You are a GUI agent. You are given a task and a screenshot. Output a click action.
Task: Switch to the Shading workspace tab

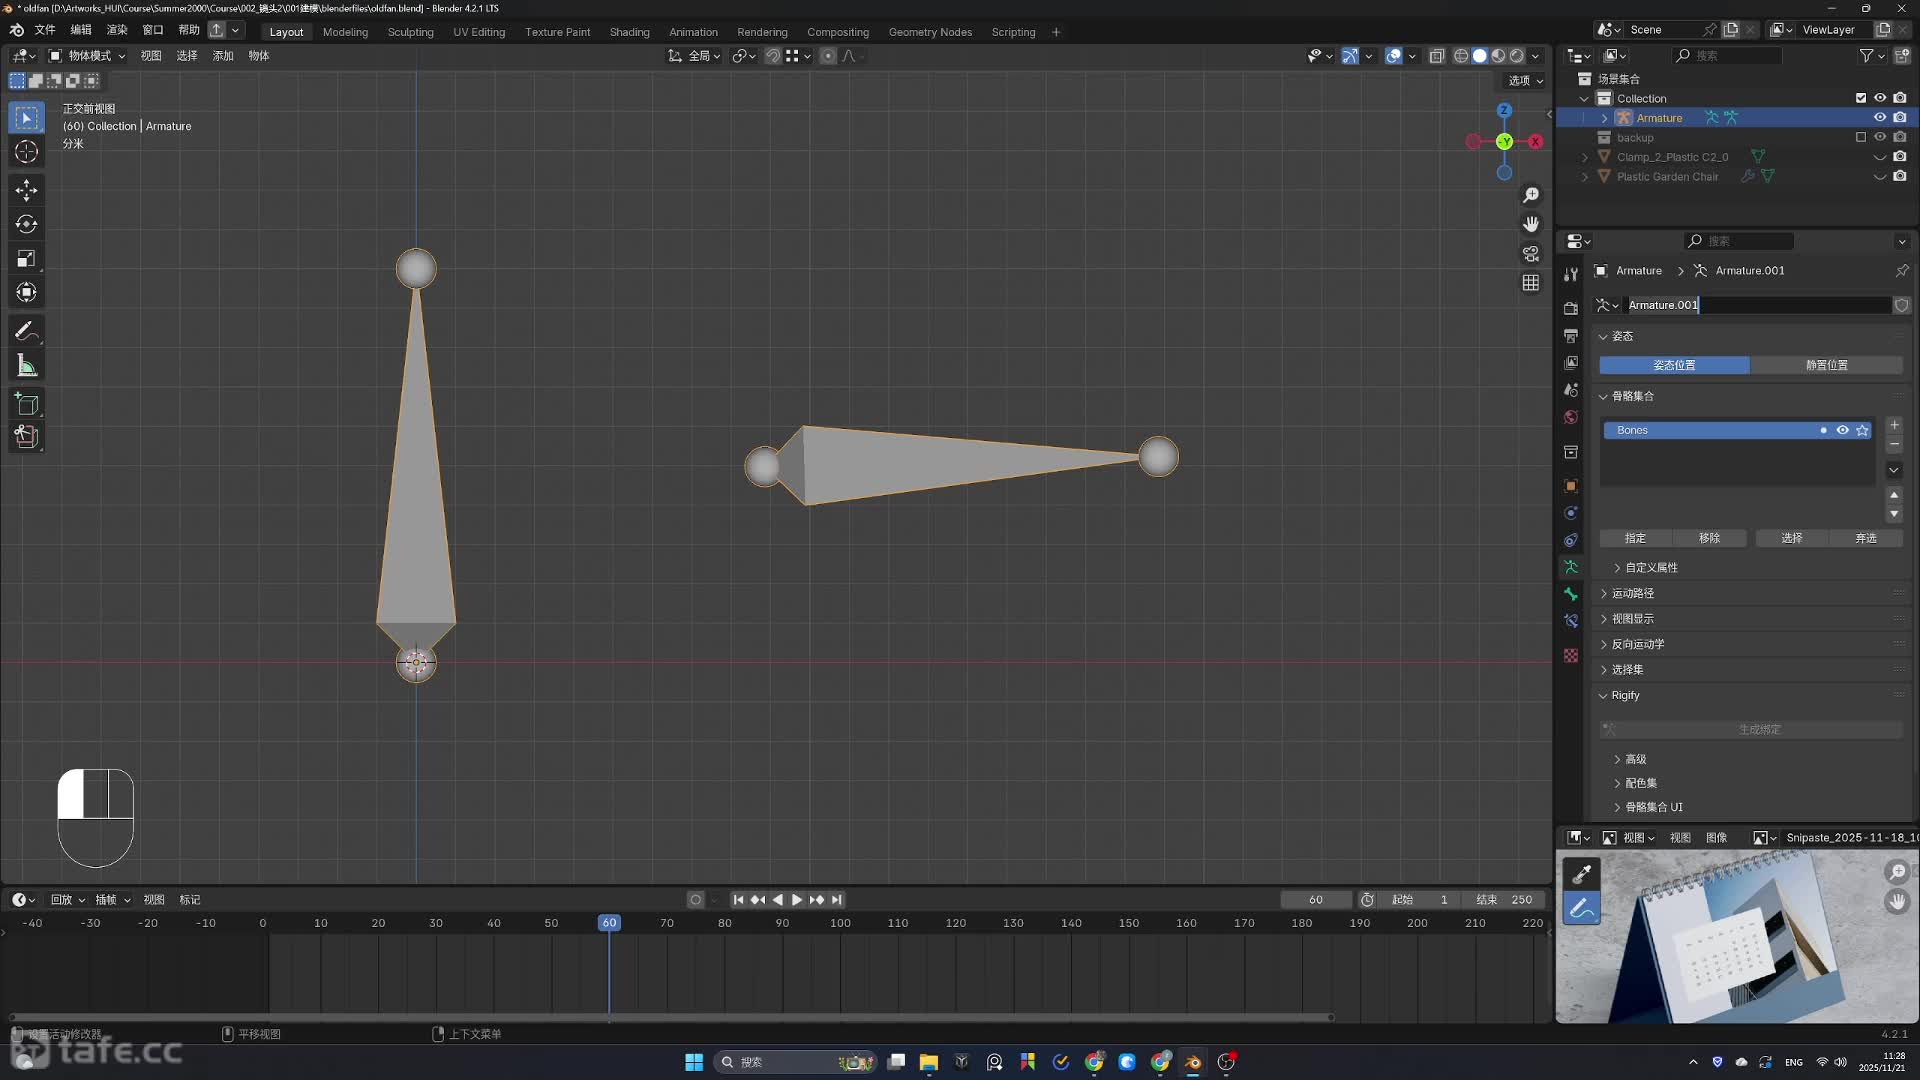[x=629, y=32]
